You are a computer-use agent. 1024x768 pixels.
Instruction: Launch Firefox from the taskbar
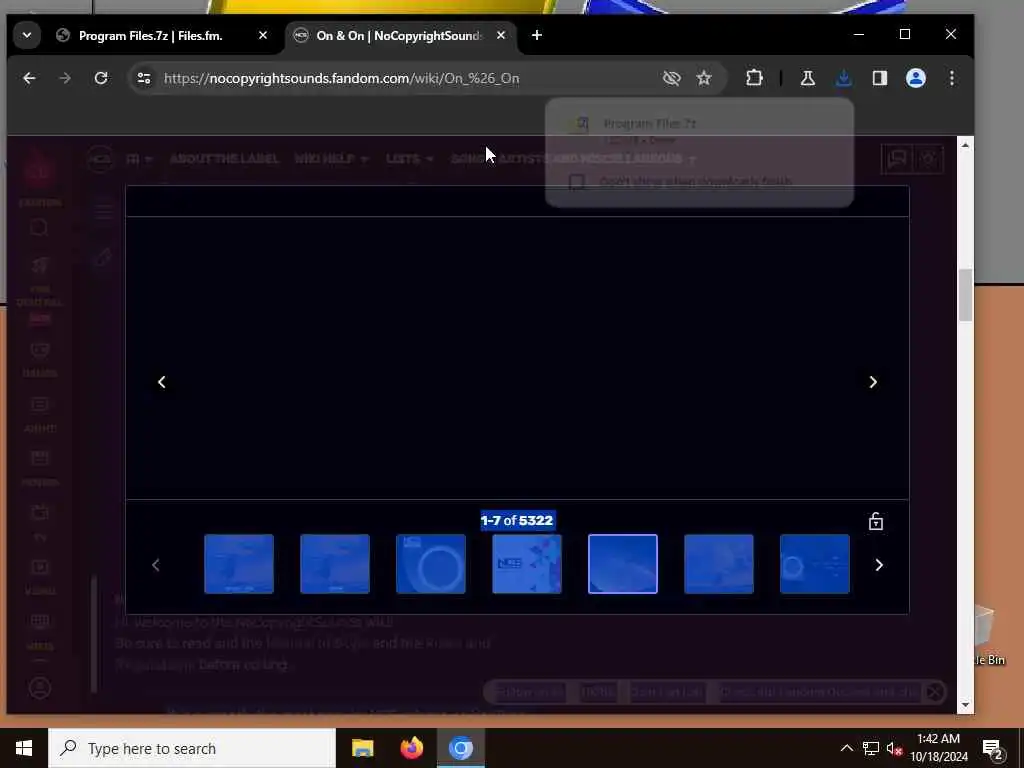411,748
